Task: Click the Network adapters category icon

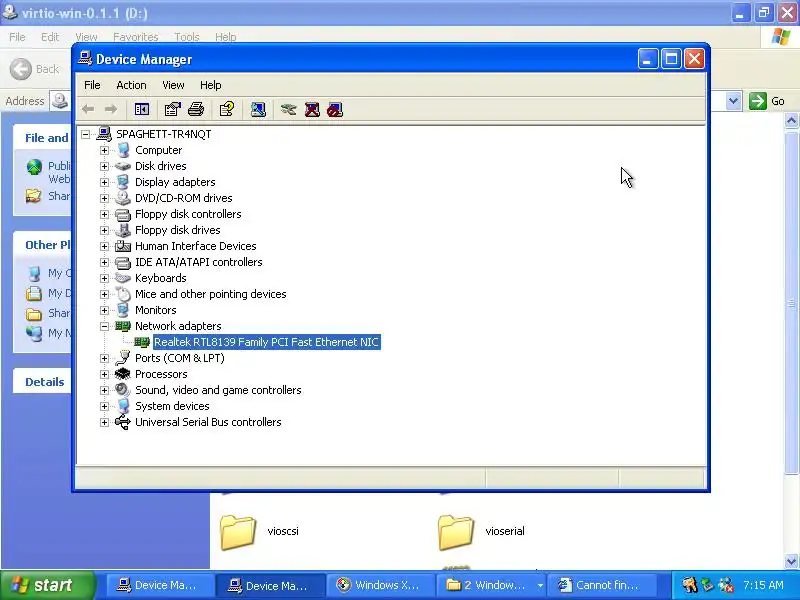Action: [x=122, y=326]
